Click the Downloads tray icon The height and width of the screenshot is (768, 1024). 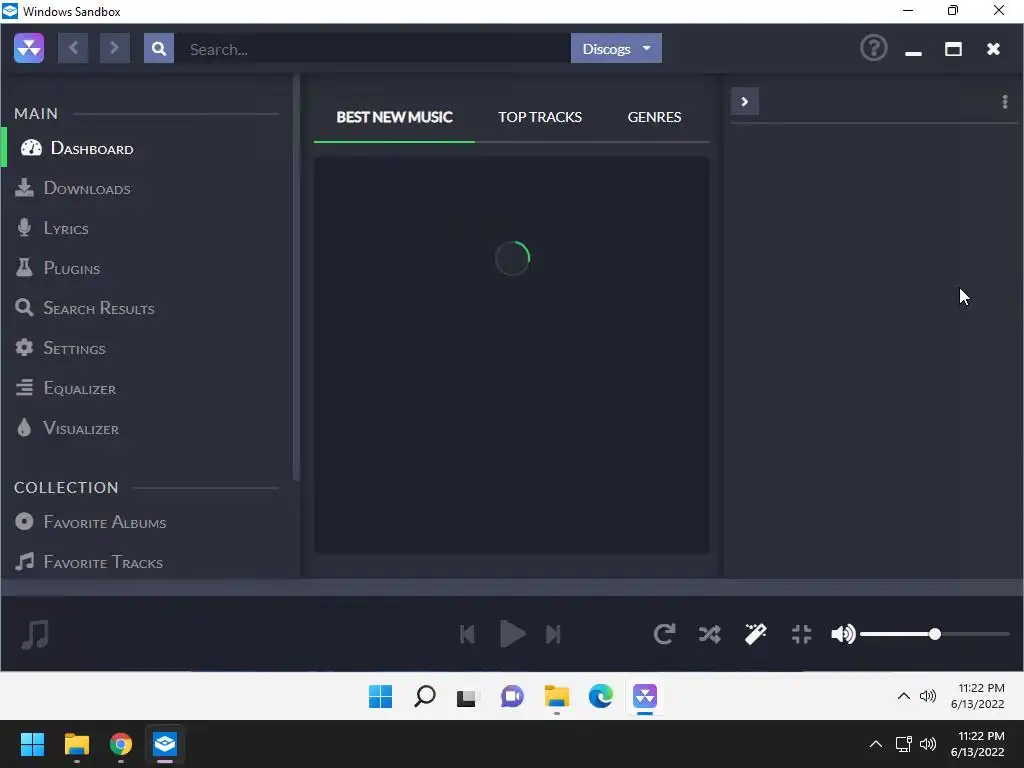click(24, 187)
